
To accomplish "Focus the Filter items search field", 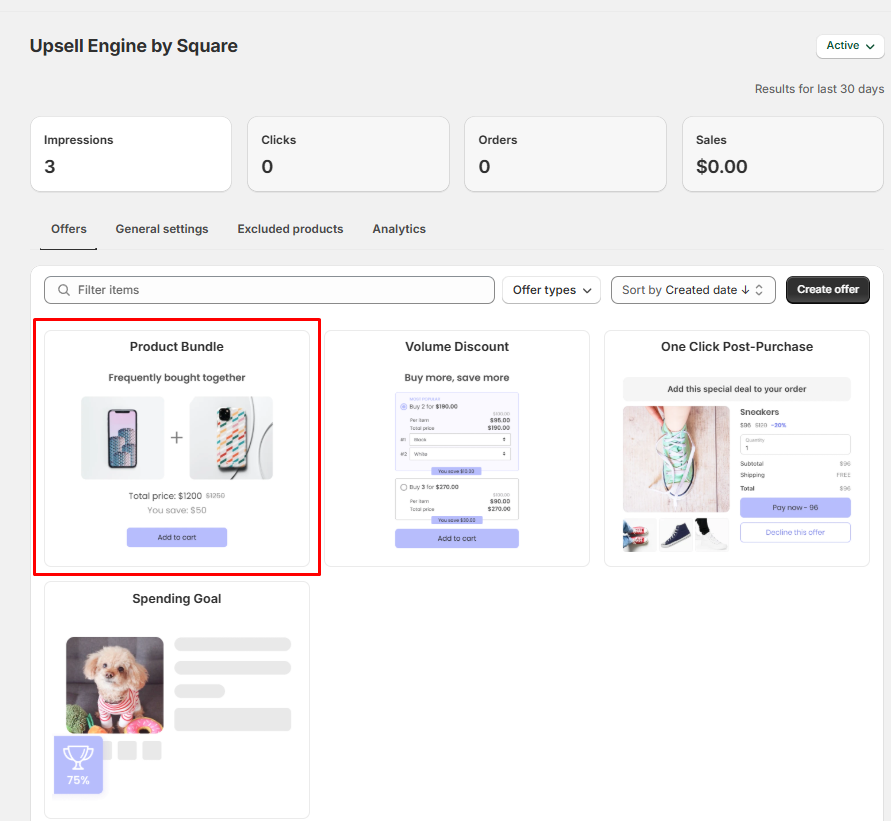I will pos(269,290).
